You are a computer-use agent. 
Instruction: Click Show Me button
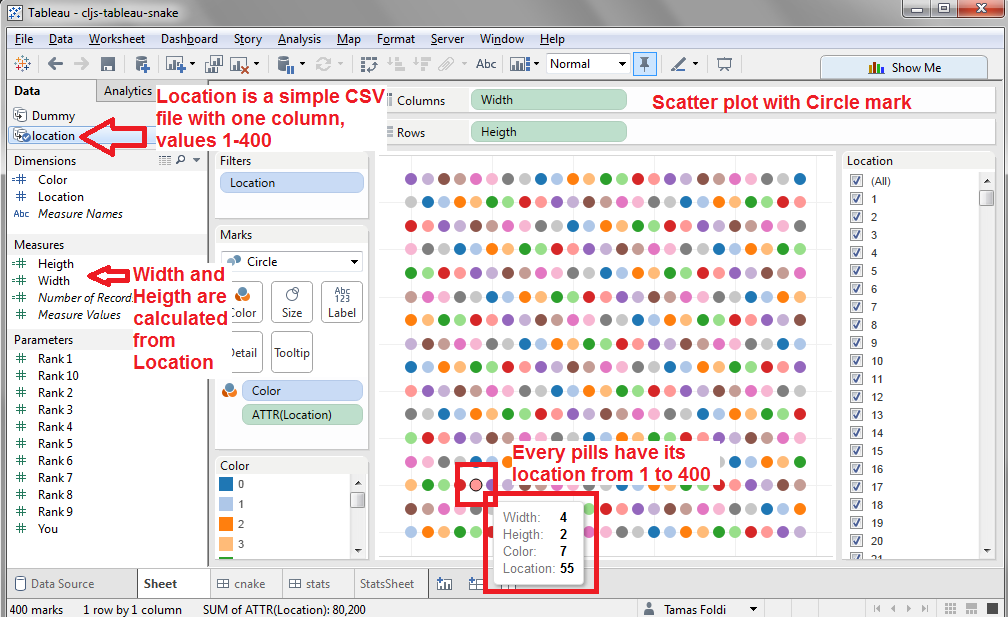tap(904, 67)
